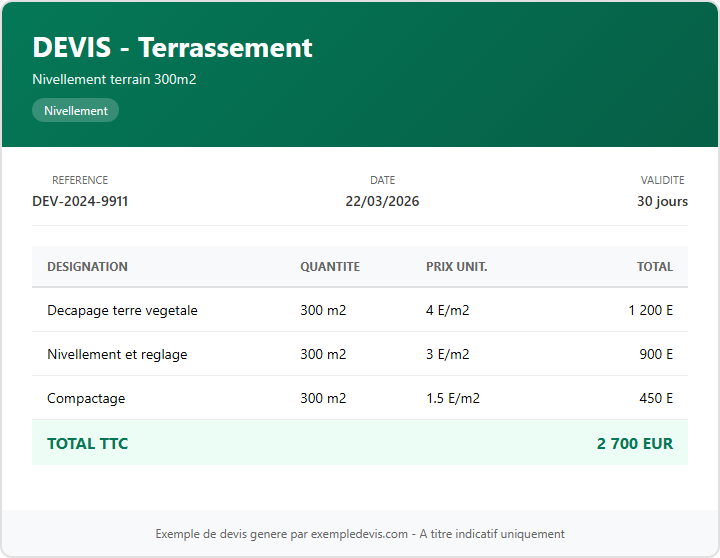Click the TOTAL column header
Screen dimensions: 720x558
click(655, 267)
